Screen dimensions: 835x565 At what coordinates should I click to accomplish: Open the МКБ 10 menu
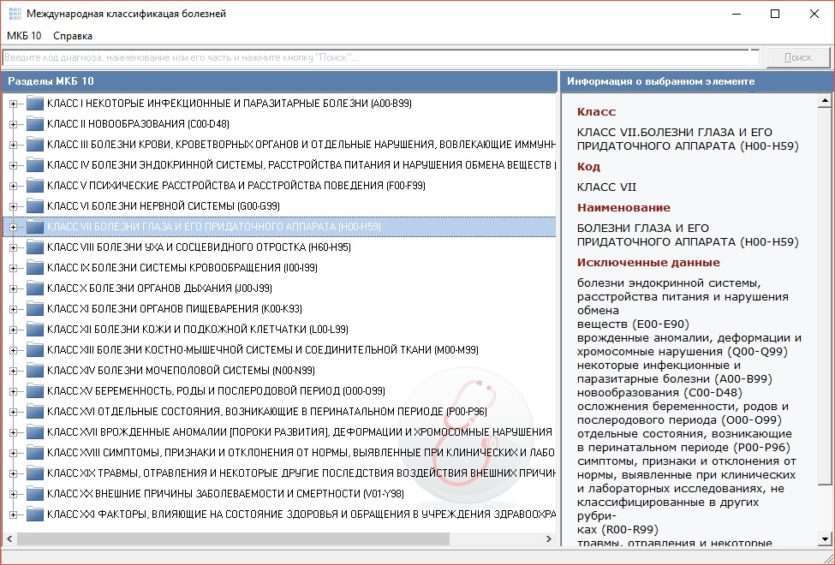coord(24,36)
